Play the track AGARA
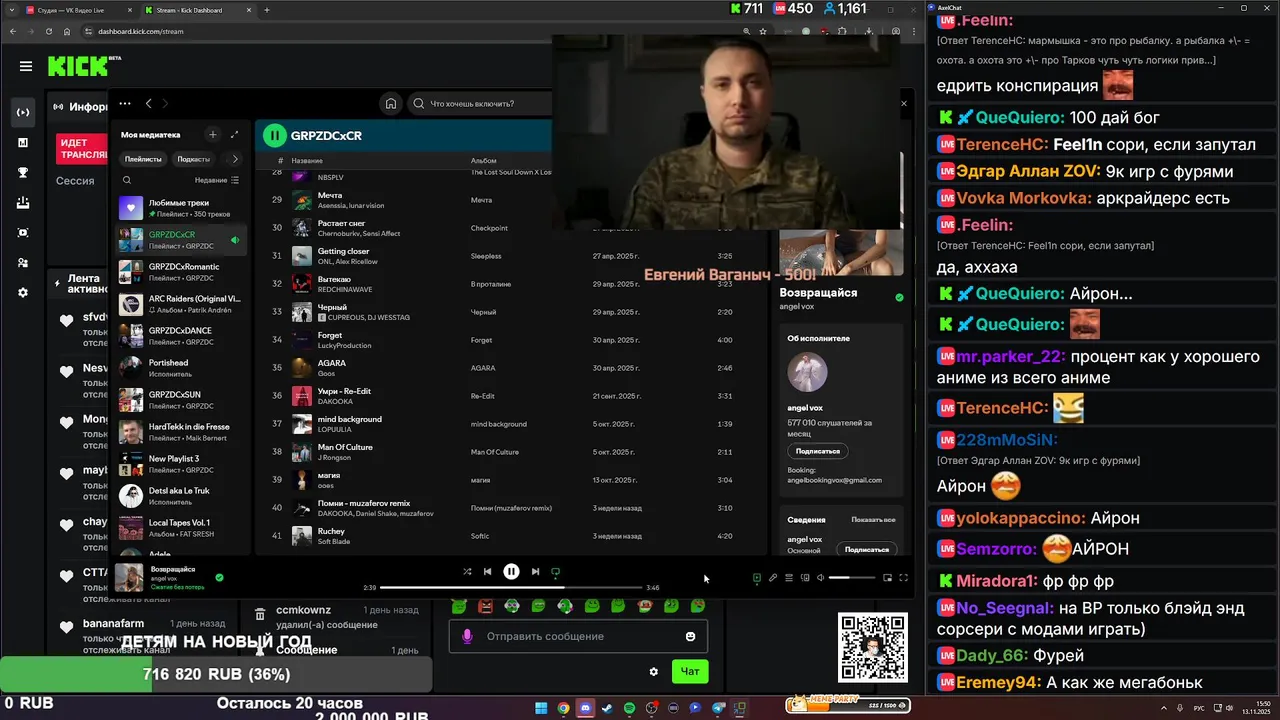Viewport: 1280px width, 720px height. coord(510,368)
